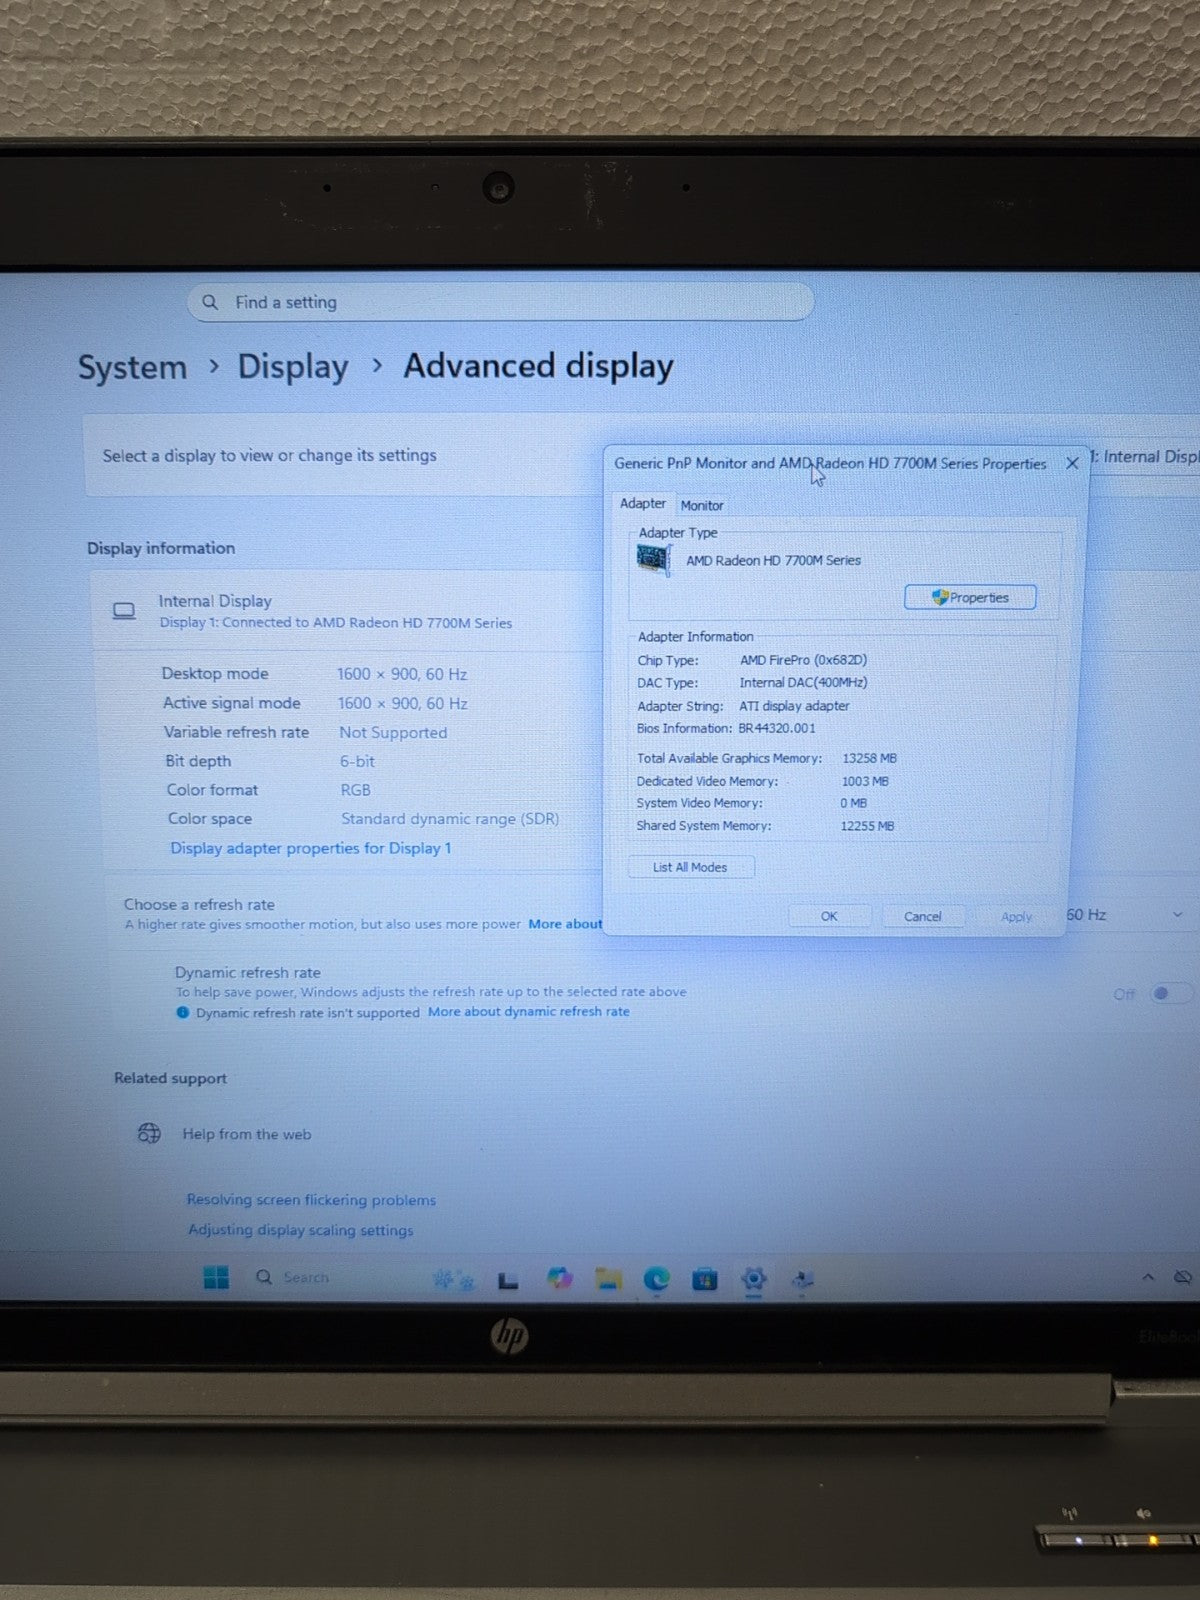
Task: Open File Explorer from the taskbar
Action: tap(608, 1278)
